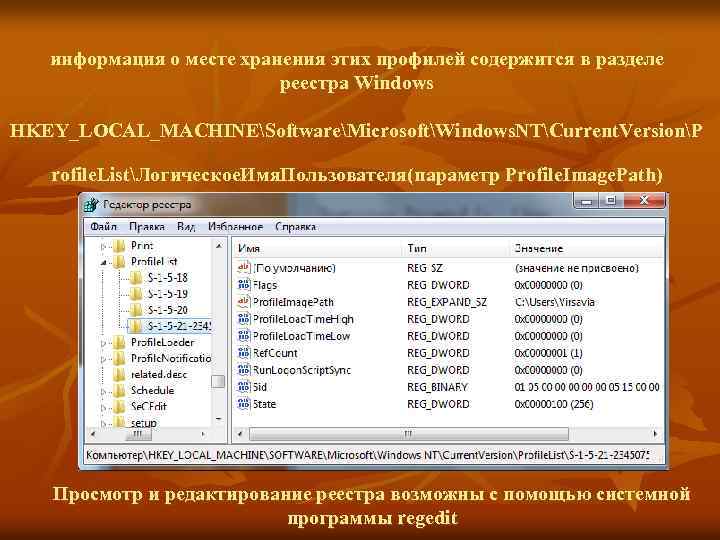Select the related.desc folder icon

[x=119, y=374]
